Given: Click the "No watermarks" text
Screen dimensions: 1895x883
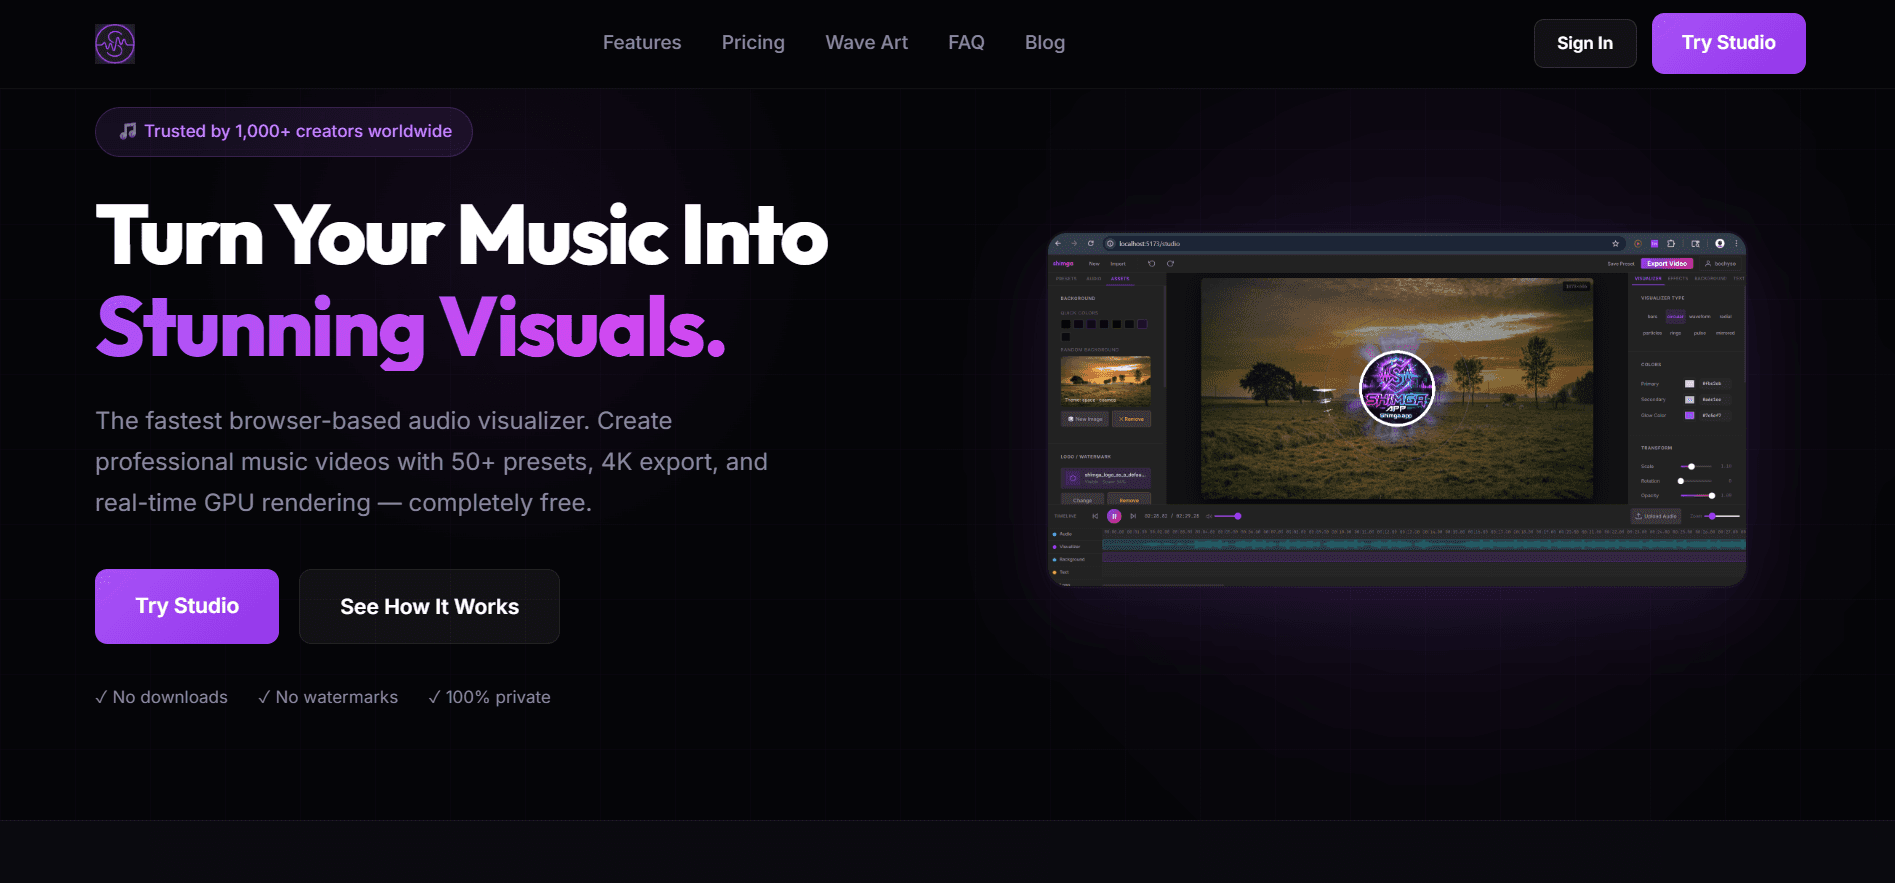Looking at the screenshot, I should pyautogui.click(x=336, y=697).
